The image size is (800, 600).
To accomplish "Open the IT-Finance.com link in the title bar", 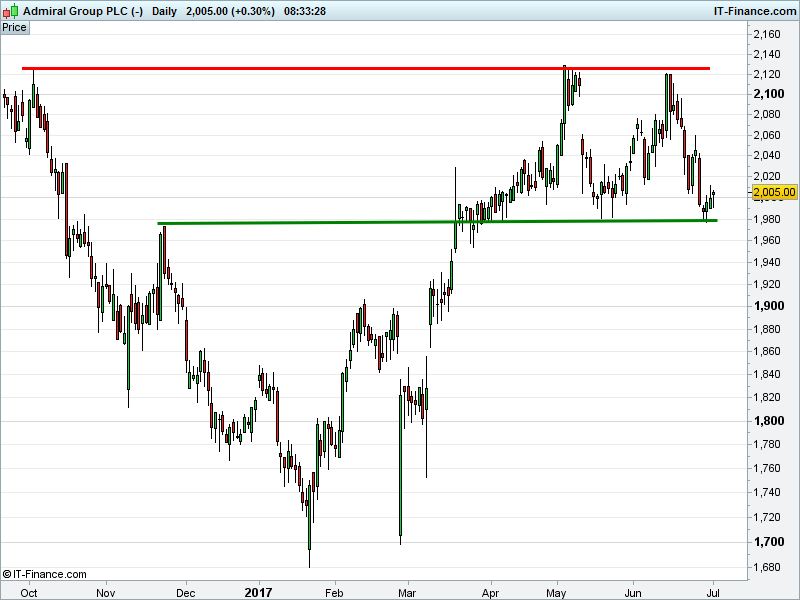I will tap(755, 11).
